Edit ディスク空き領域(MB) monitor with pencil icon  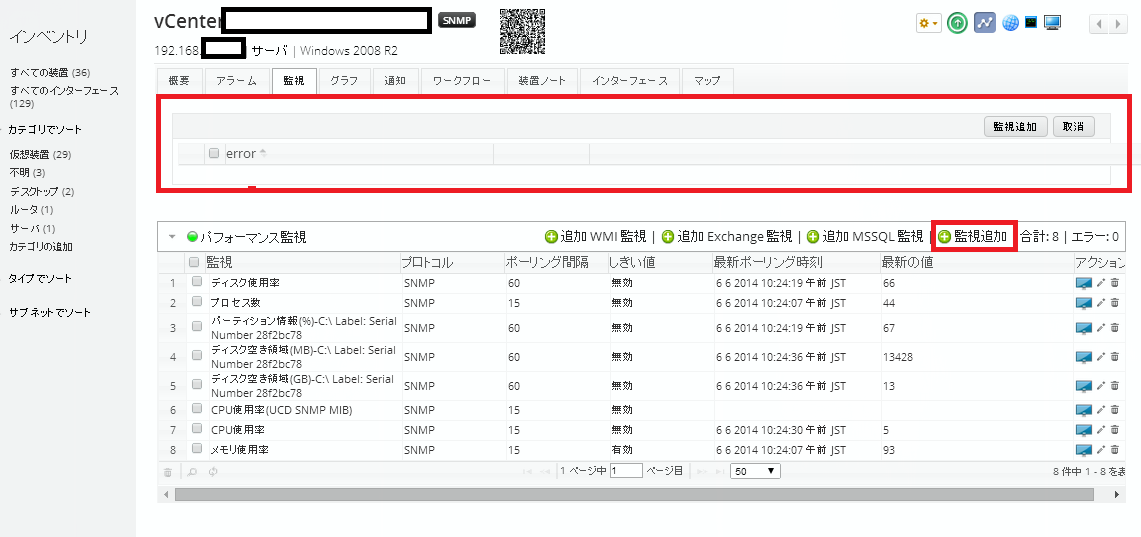[1101, 357]
